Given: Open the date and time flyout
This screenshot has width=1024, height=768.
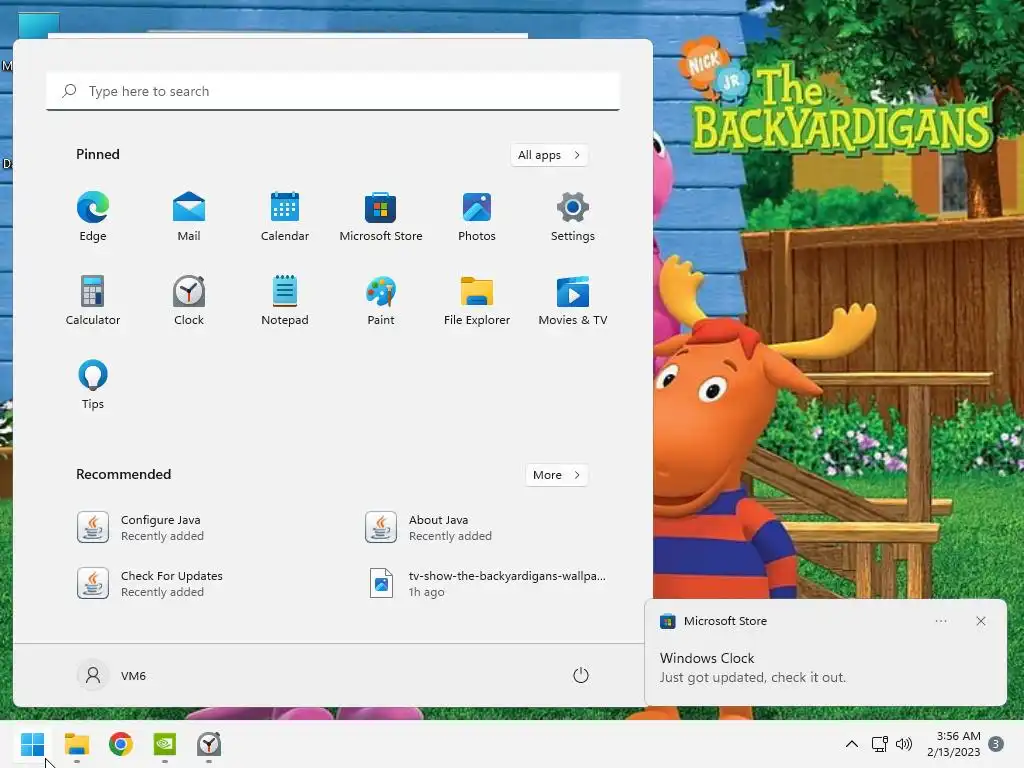Looking at the screenshot, I should tap(953, 744).
